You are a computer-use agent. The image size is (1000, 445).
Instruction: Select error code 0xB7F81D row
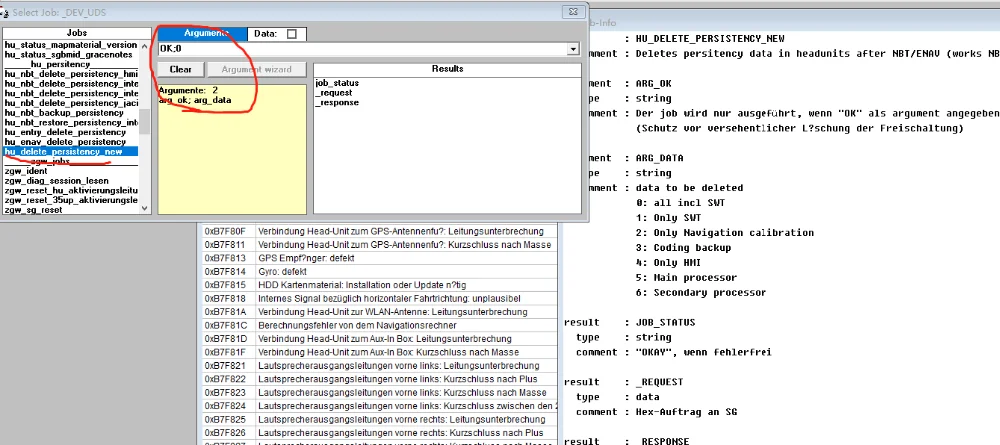[x=380, y=339]
